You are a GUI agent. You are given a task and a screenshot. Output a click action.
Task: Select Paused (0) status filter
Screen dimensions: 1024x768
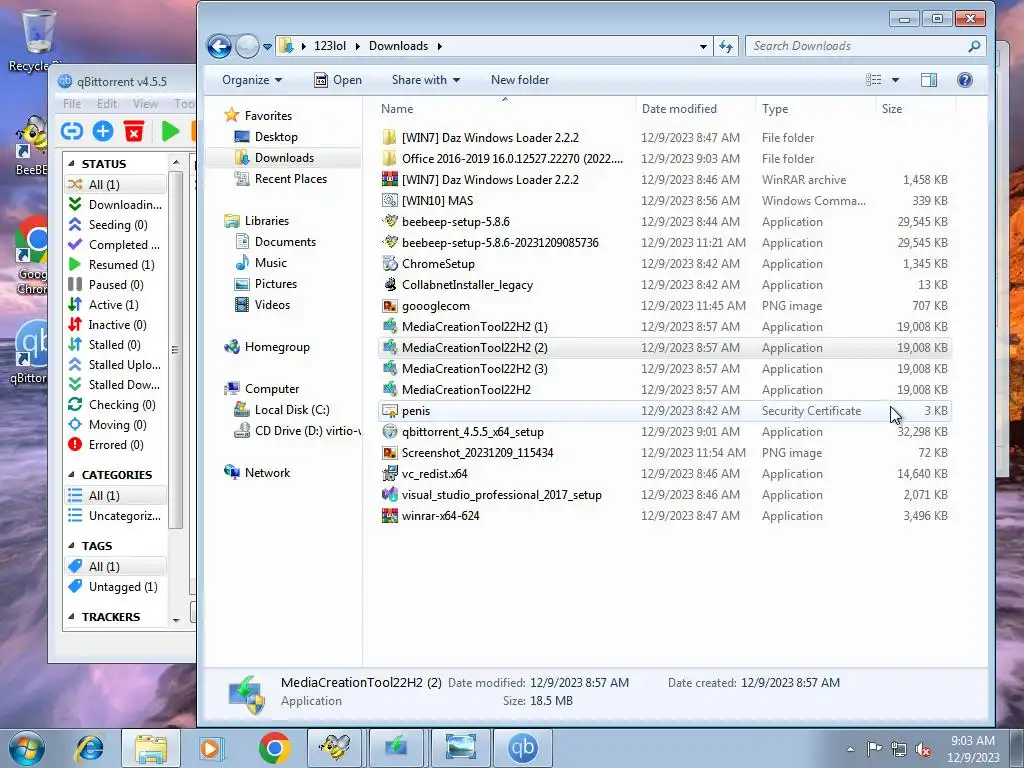(116, 285)
